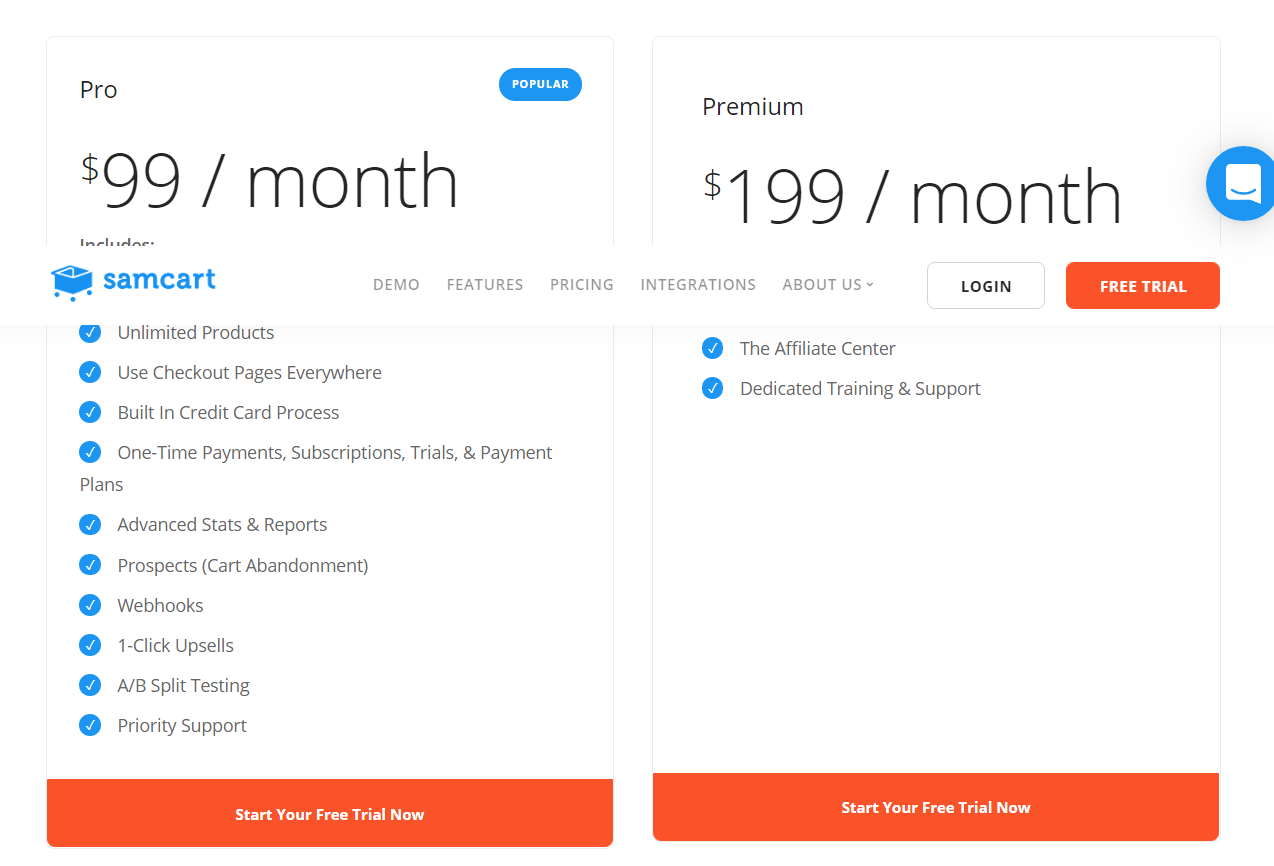The width and height of the screenshot is (1274, 866).
Task: Click the orange Free Trial header button
Action: click(1142, 286)
